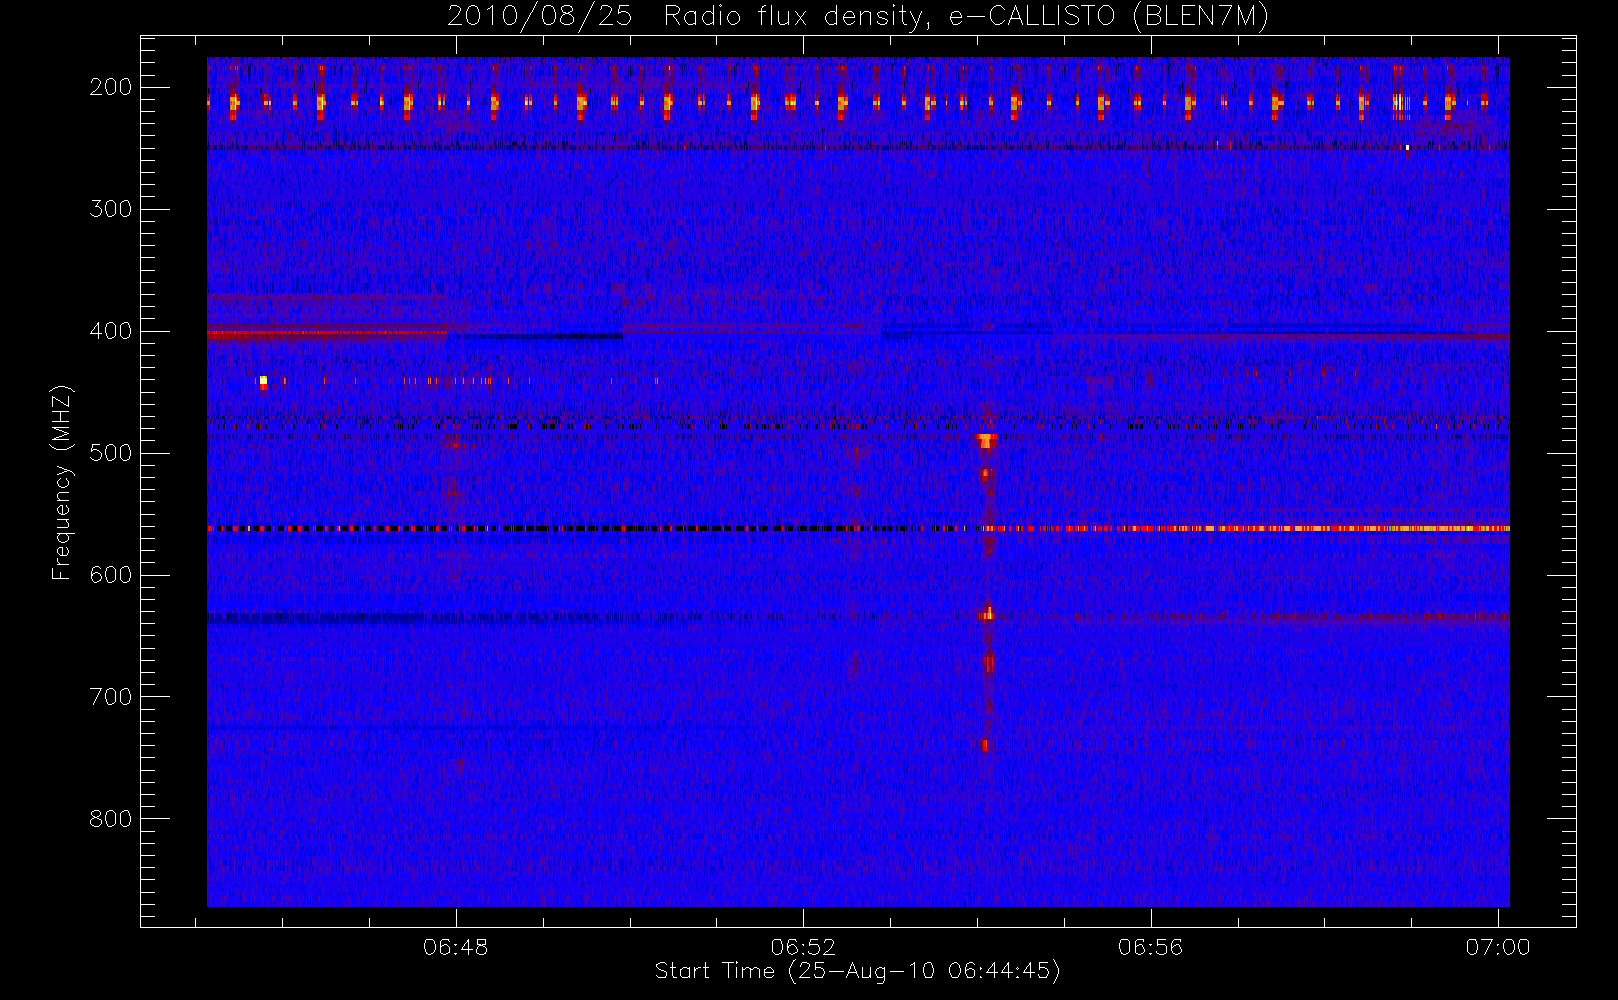Click the 07:00 time tick label
This screenshot has width=1618, height=1000.
[x=1498, y=947]
